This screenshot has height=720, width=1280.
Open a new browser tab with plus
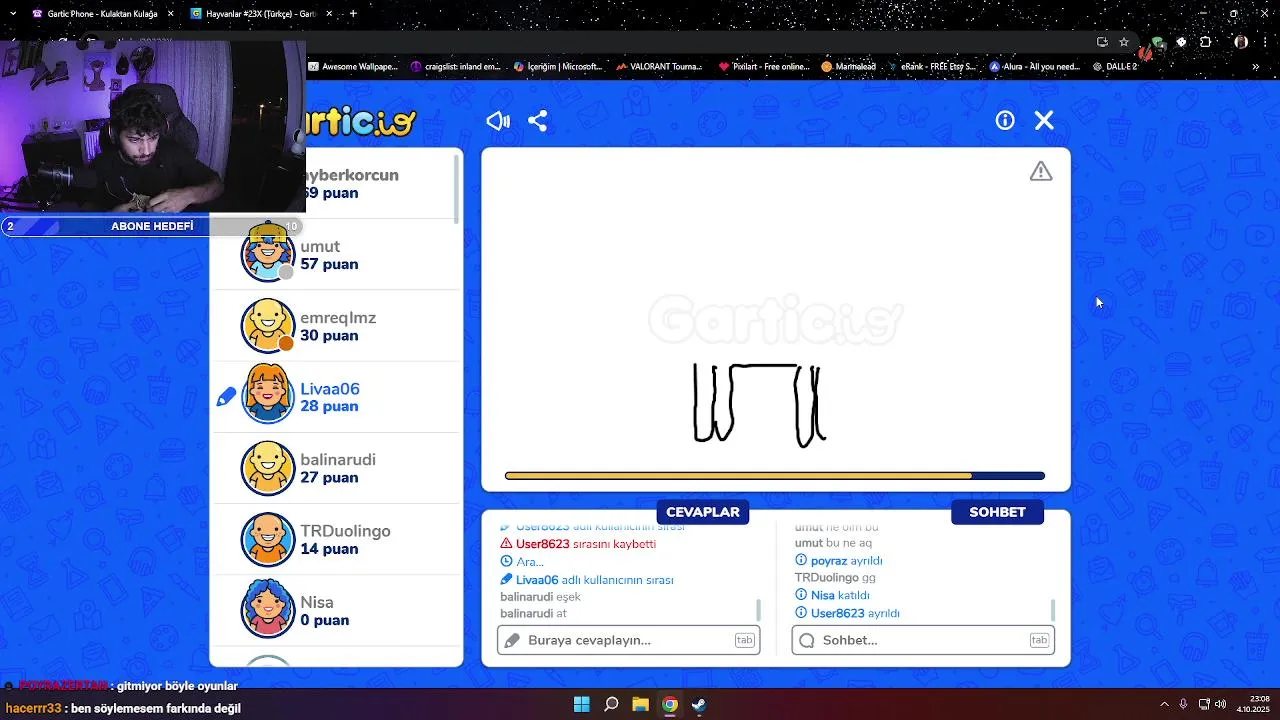point(353,14)
